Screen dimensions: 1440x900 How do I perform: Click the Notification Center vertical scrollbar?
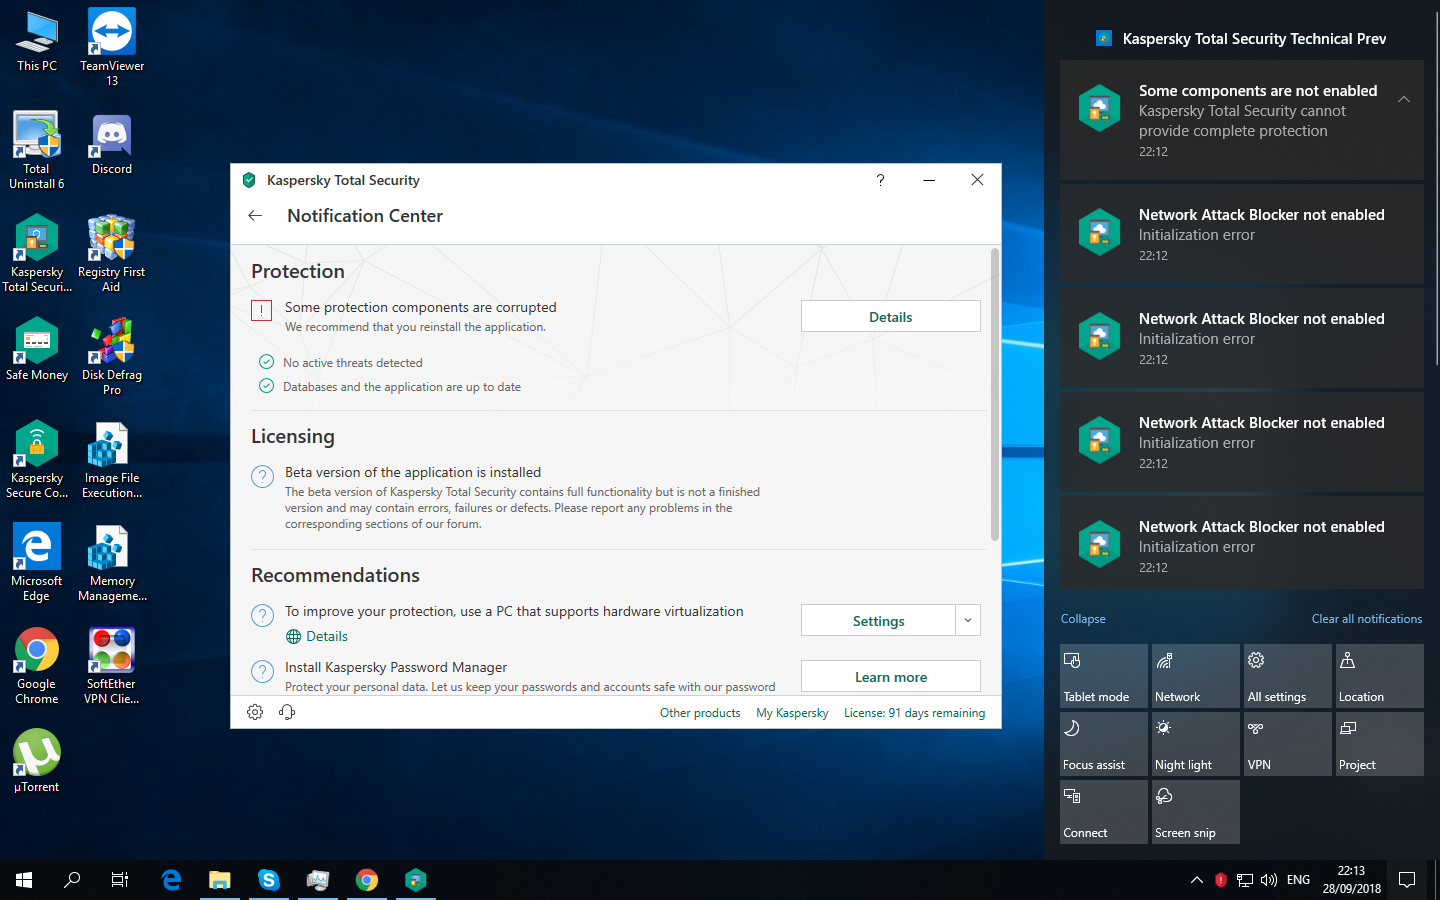pyautogui.click(x=994, y=395)
